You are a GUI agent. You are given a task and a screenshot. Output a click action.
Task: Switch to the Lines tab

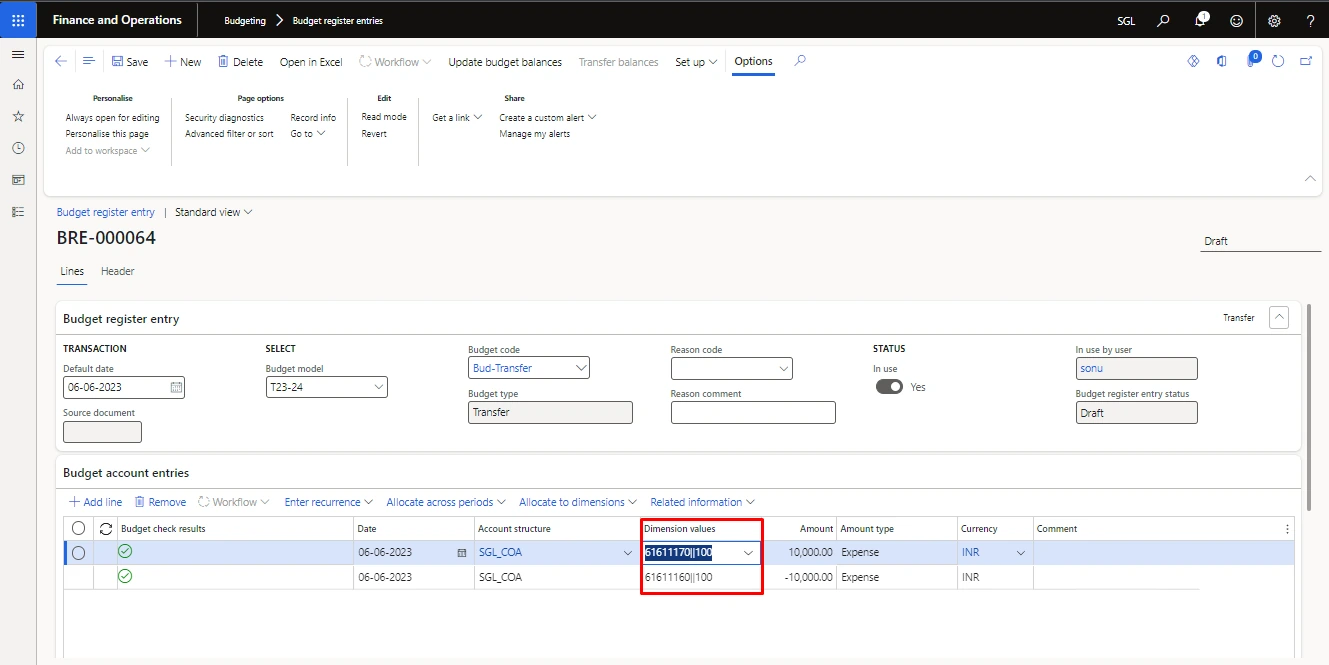[x=72, y=271]
